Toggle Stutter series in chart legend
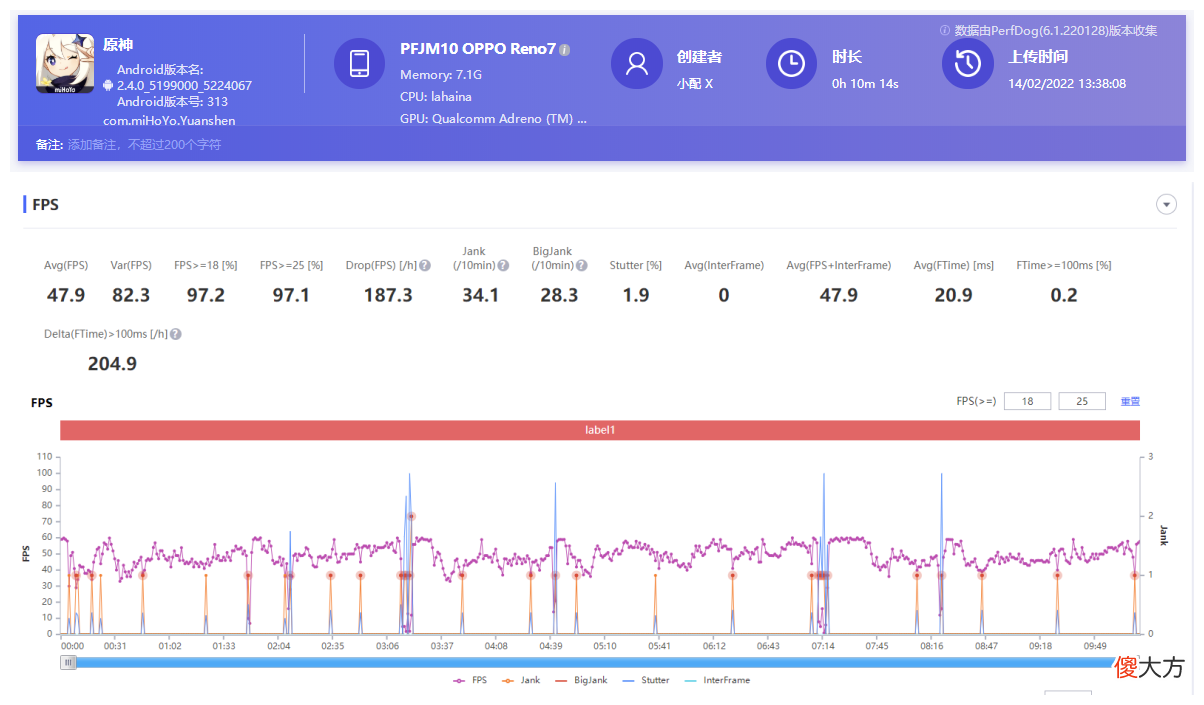 pos(644,680)
